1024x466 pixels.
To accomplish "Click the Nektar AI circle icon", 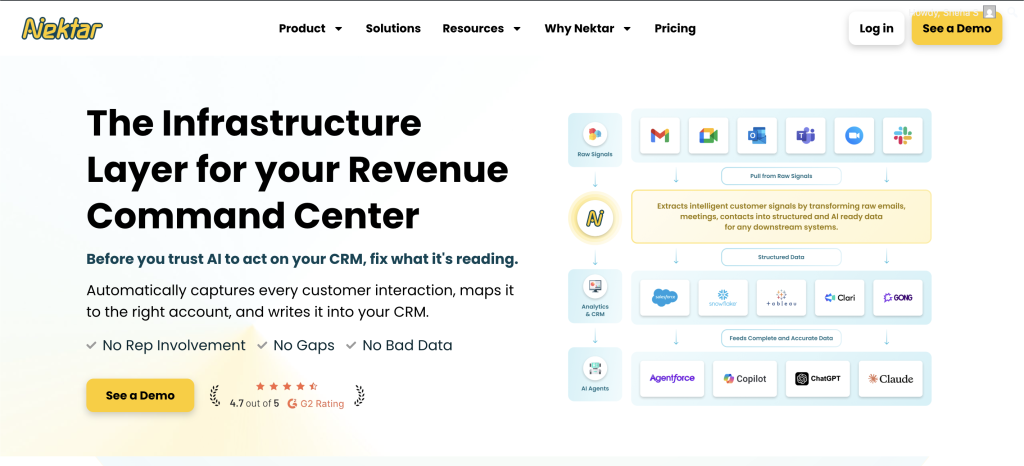I will pyautogui.click(x=595, y=218).
